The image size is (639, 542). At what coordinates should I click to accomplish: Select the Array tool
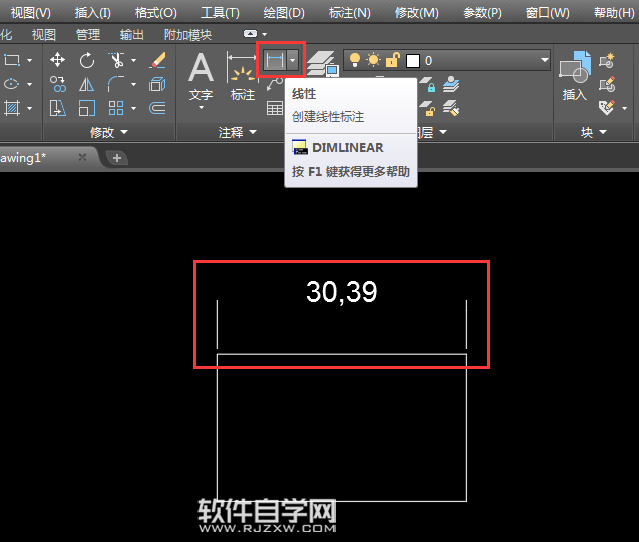tap(116, 108)
